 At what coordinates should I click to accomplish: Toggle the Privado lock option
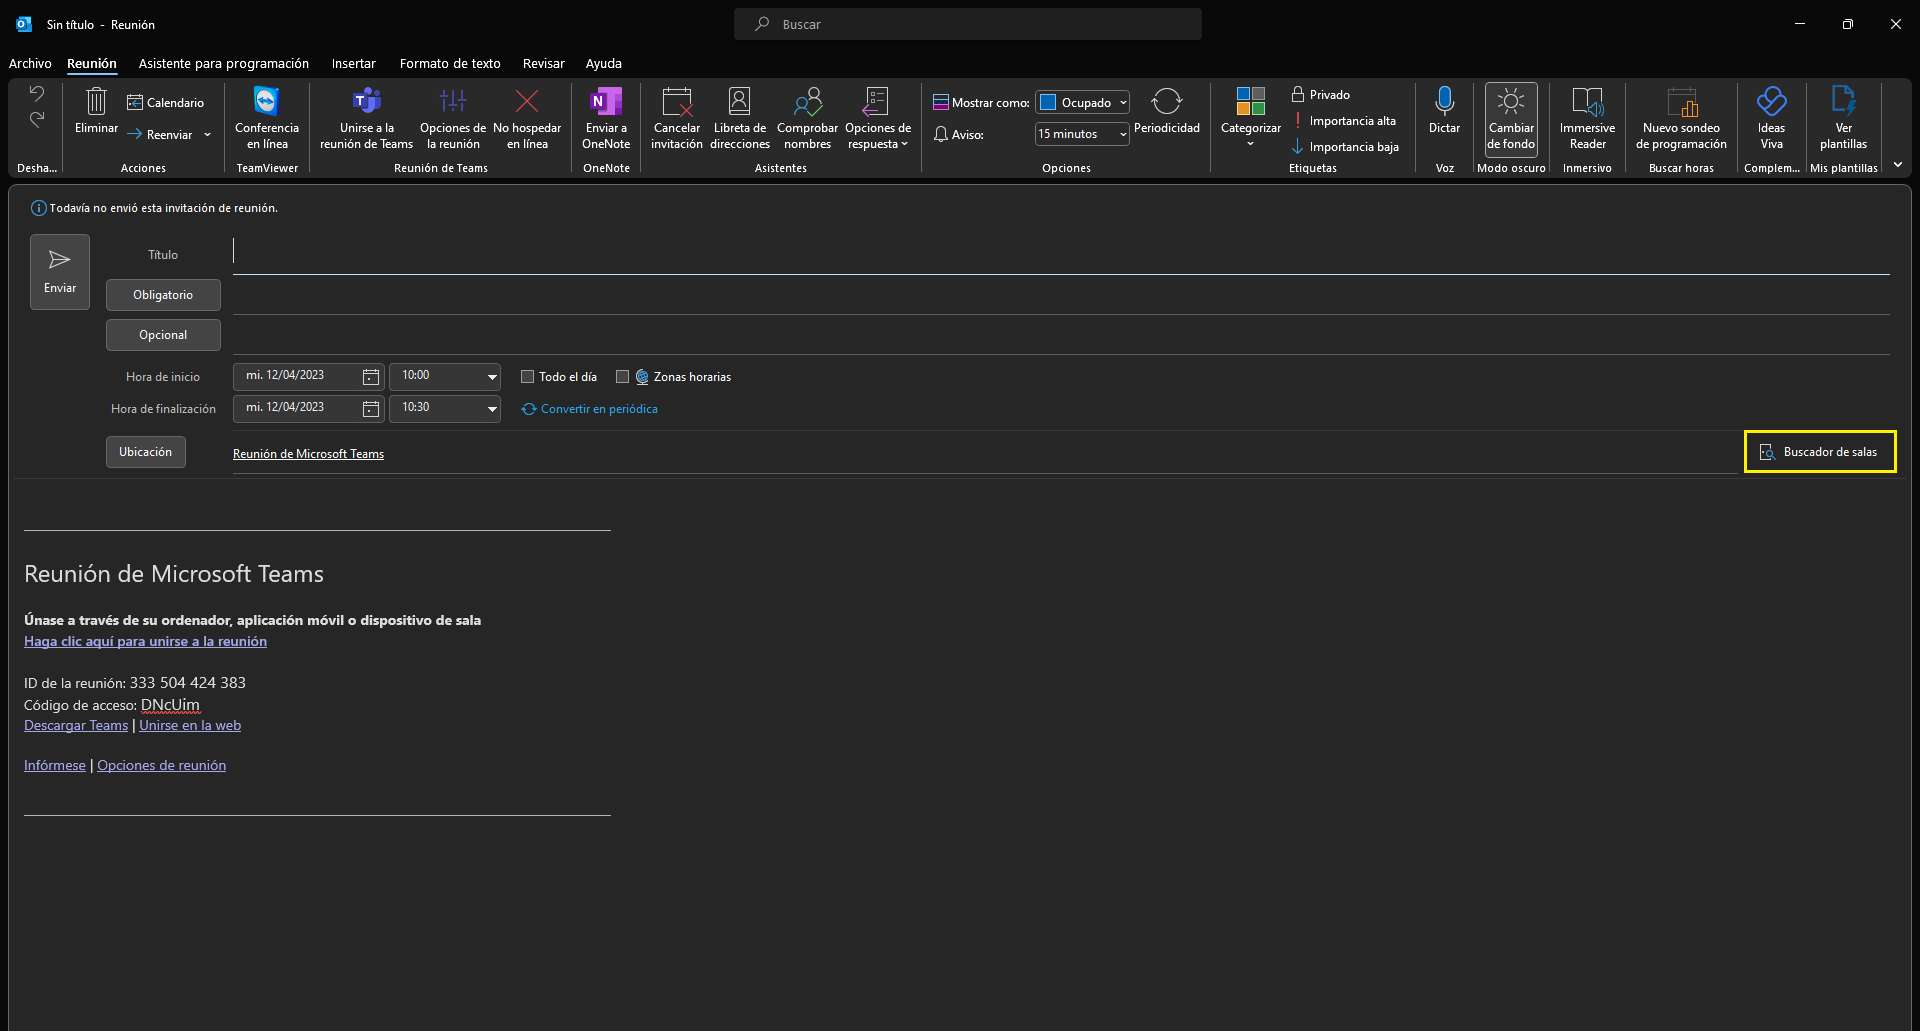click(x=1321, y=94)
